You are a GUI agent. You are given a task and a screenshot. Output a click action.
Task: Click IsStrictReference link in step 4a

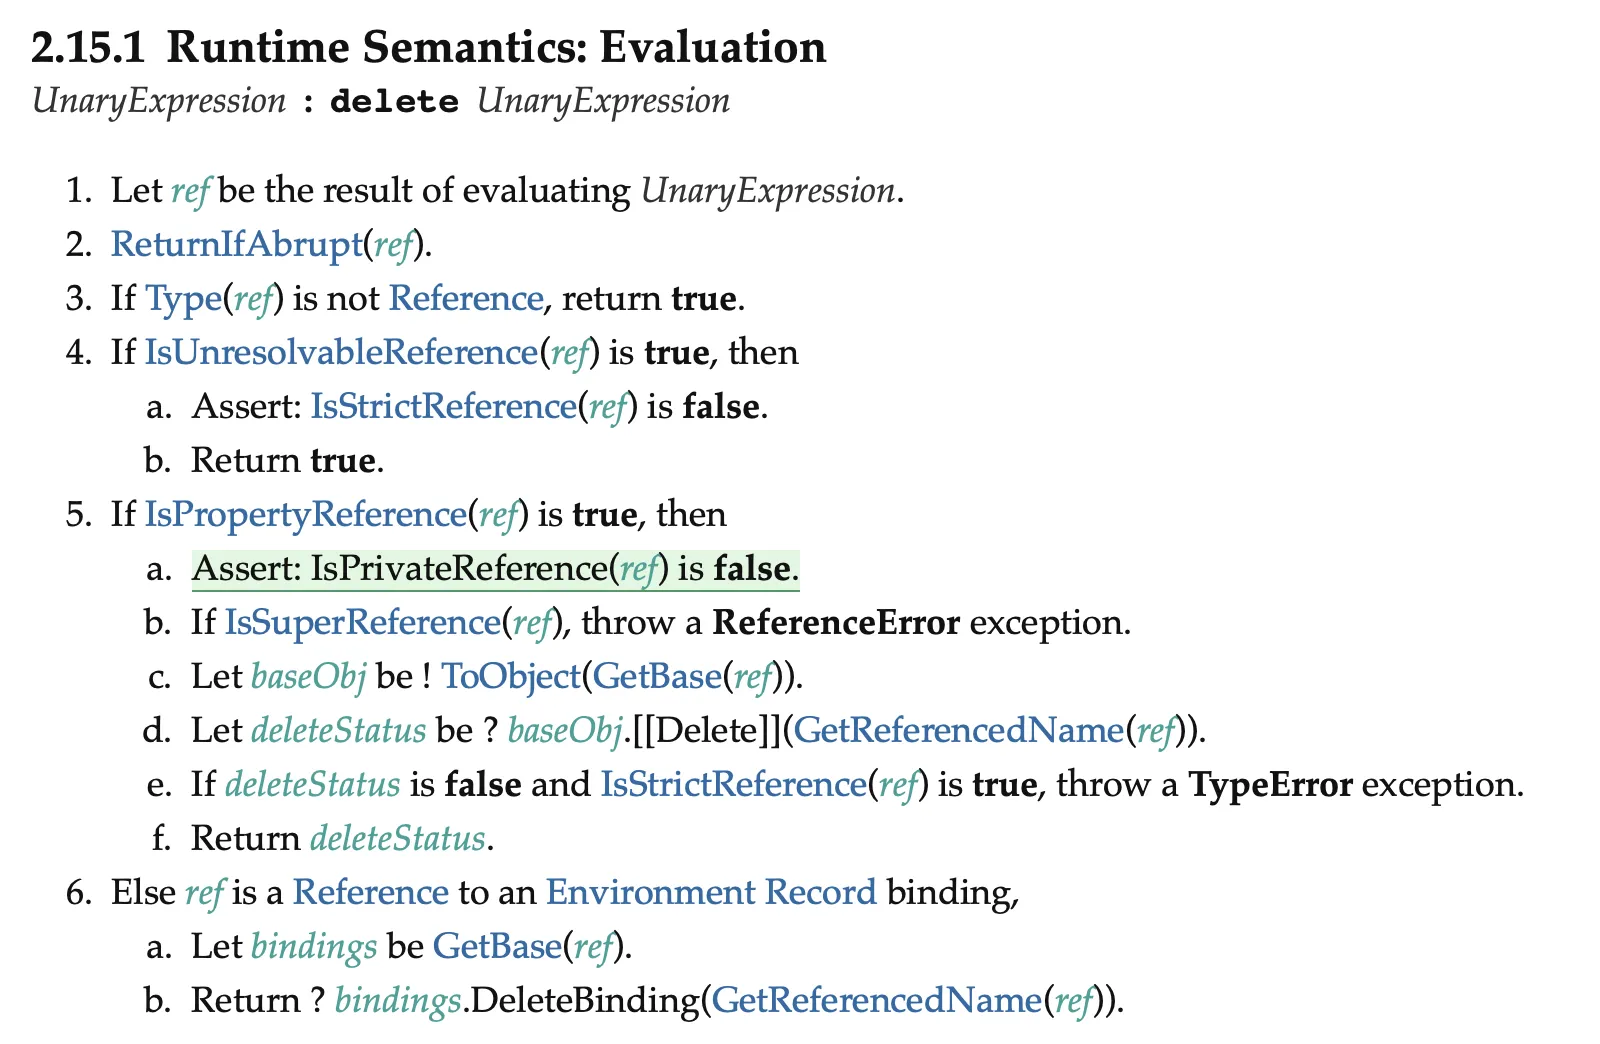(x=444, y=406)
